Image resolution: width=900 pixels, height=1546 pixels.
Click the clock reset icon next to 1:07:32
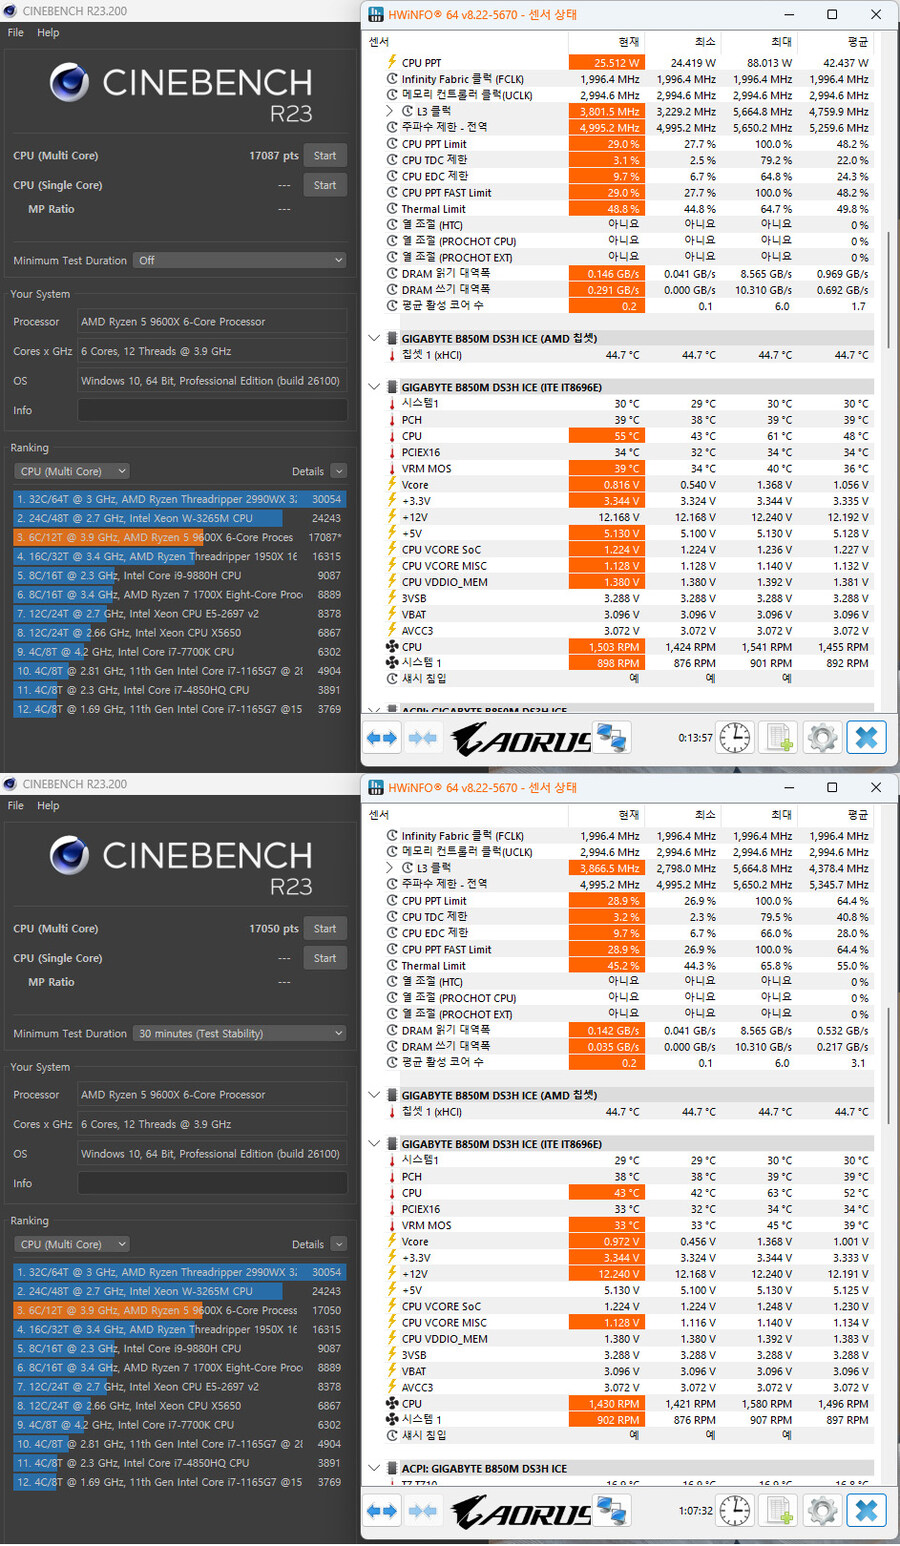735,1511
